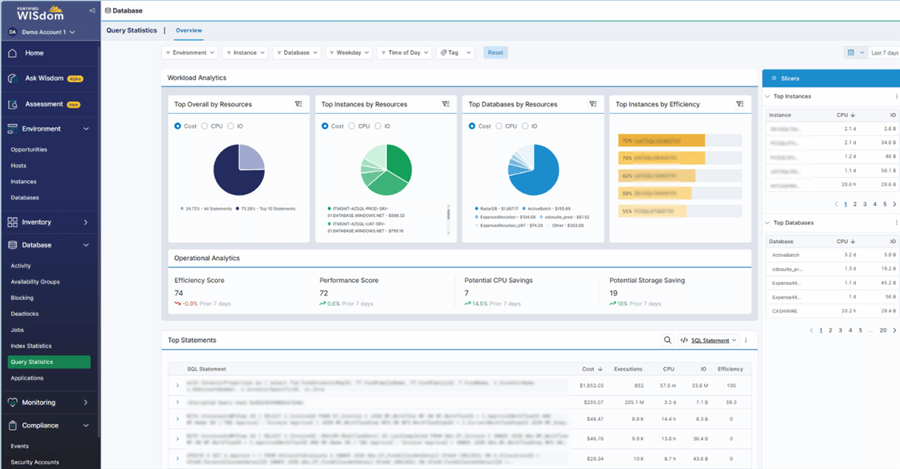The height and width of the screenshot is (469, 900).
Task: Open Index Statistics in the sidebar
Action: pyautogui.click(x=31, y=346)
